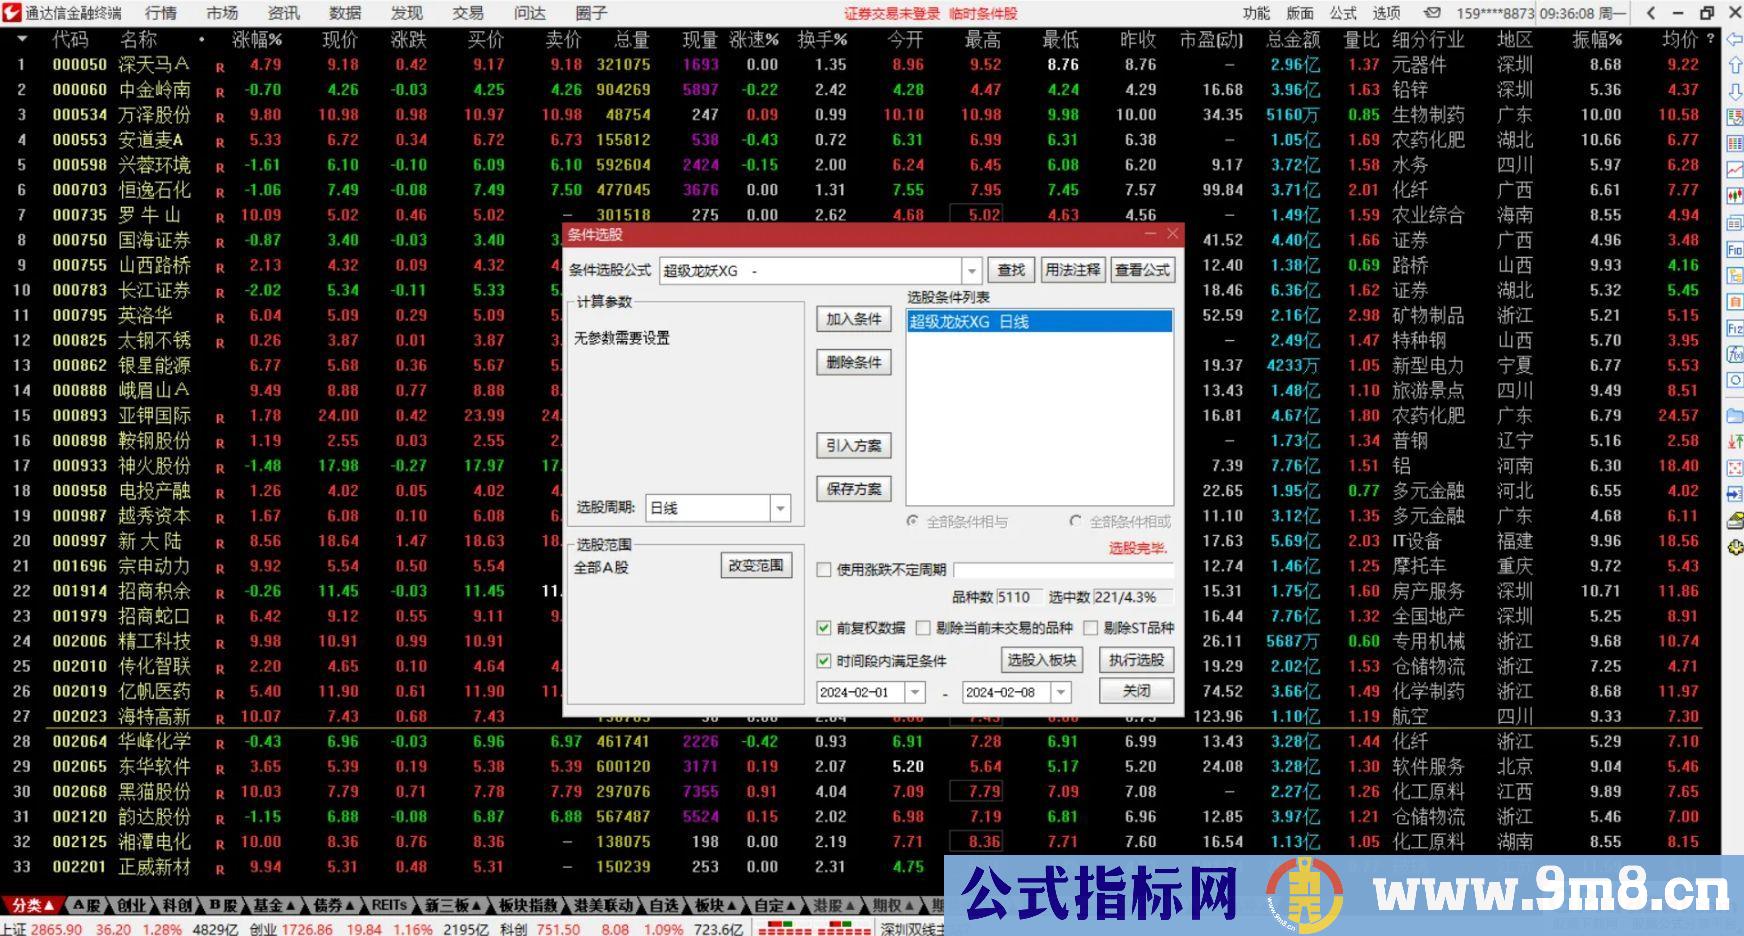Click the R mark beside 深天马A
The height and width of the screenshot is (936, 1744).
pyautogui.click(x=220, y=67)
